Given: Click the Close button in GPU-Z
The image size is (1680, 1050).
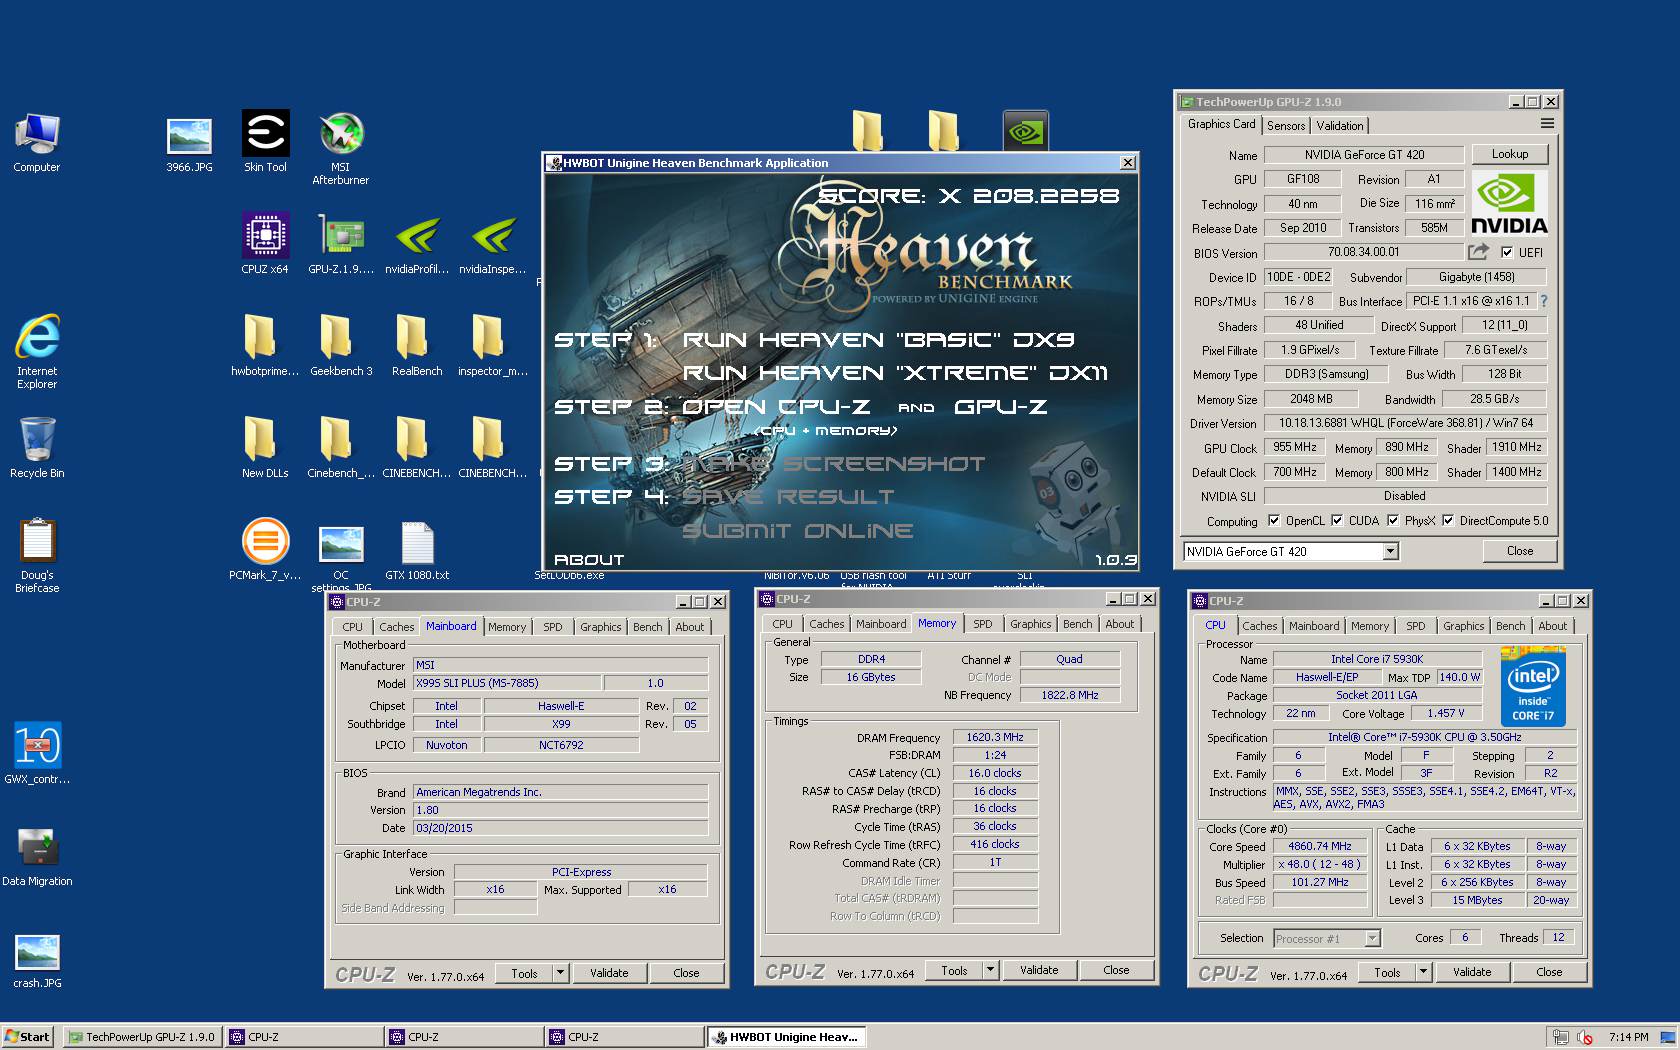Looking at the screenshot, I should (x=1520, y=551).
